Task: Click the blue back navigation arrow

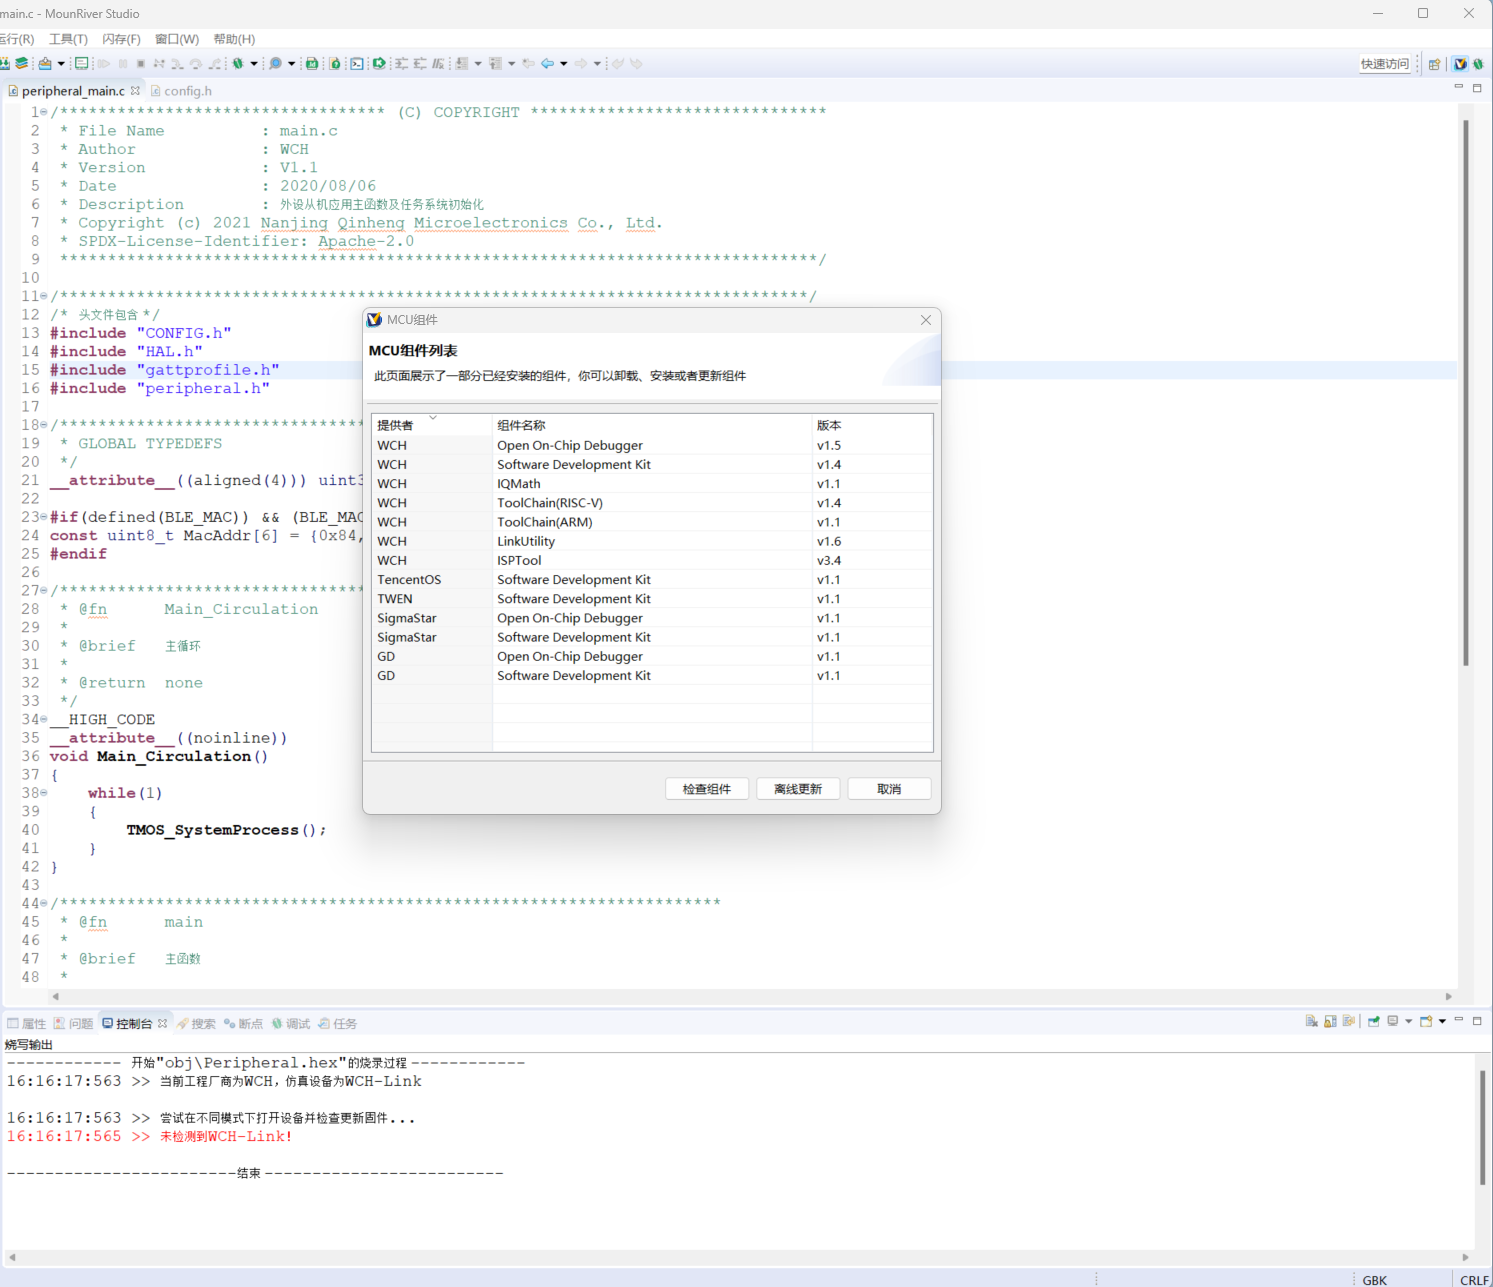Action: point(547,64)
